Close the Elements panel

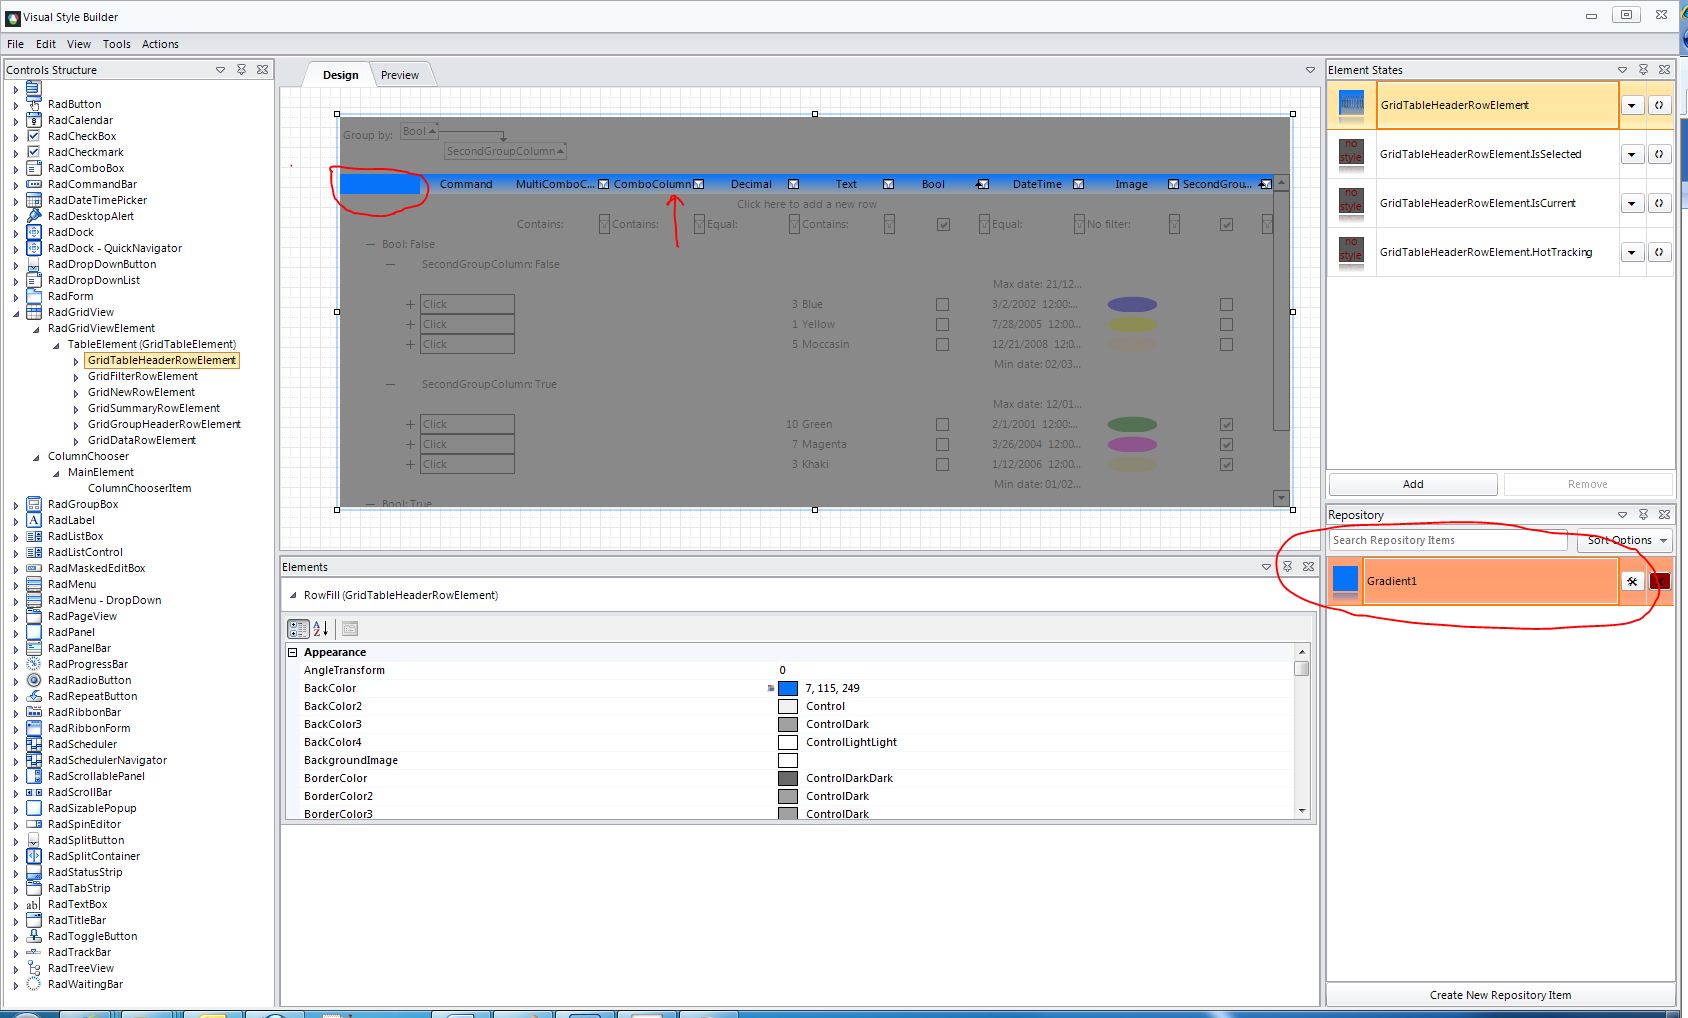point(1308,567)
